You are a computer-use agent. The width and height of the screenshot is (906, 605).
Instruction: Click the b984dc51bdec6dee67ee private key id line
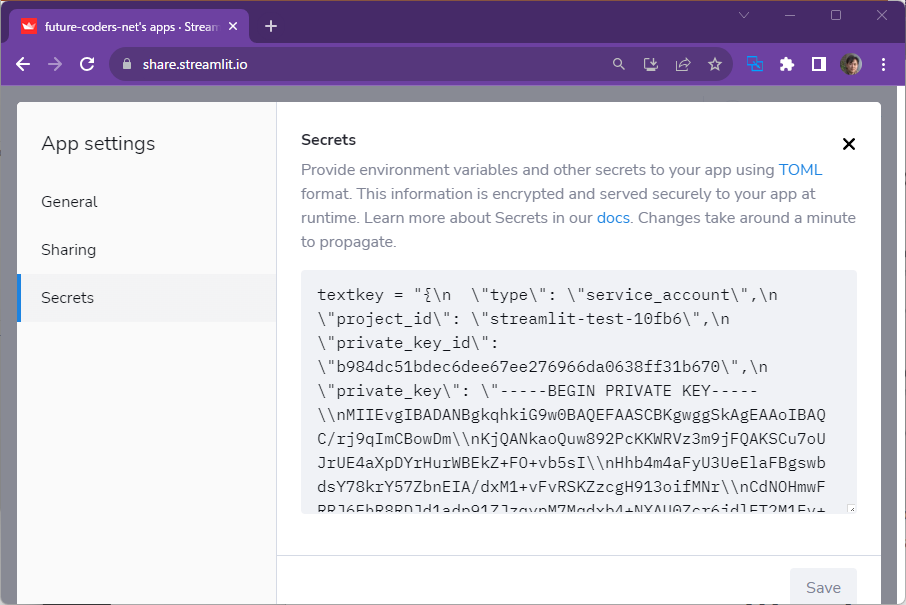[x=543, y=367]
